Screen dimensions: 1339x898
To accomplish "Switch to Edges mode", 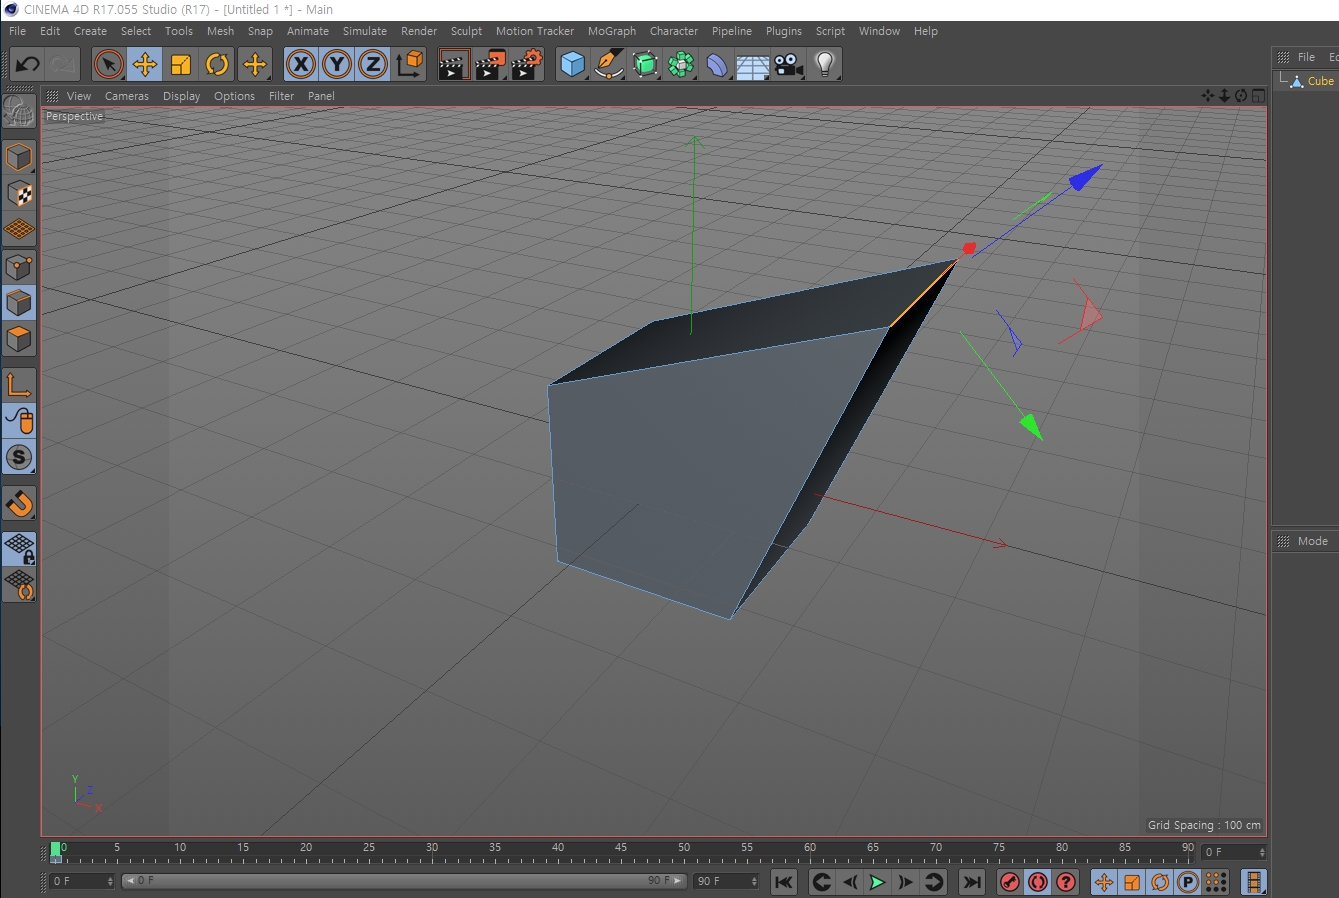I will click(19, 303).
